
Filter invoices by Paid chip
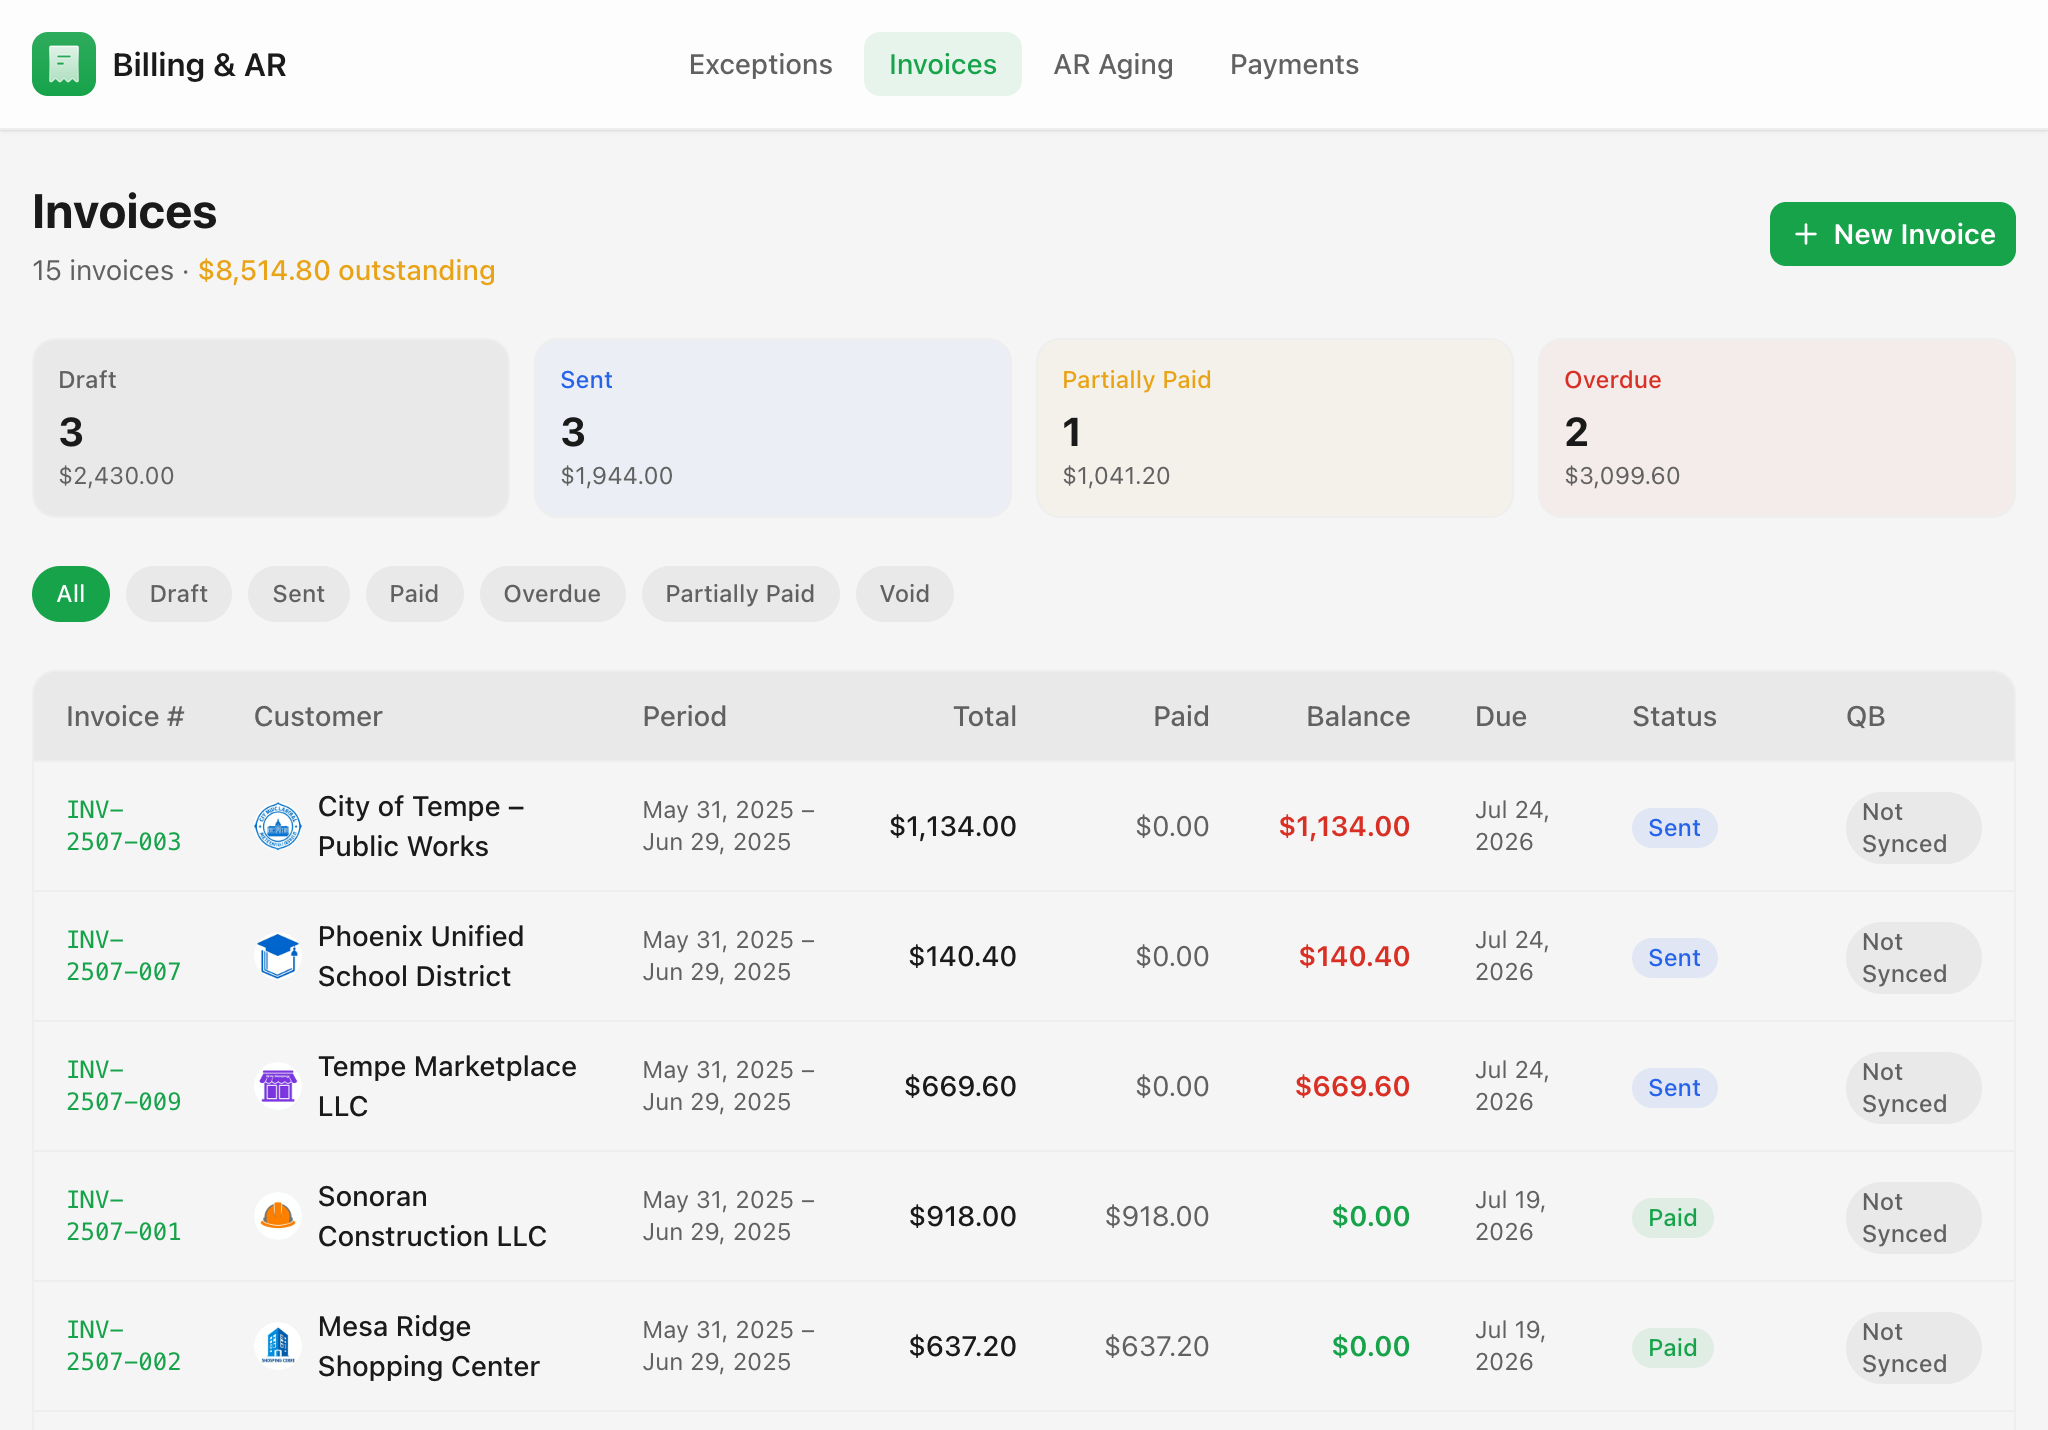click(x=414, y=594)
